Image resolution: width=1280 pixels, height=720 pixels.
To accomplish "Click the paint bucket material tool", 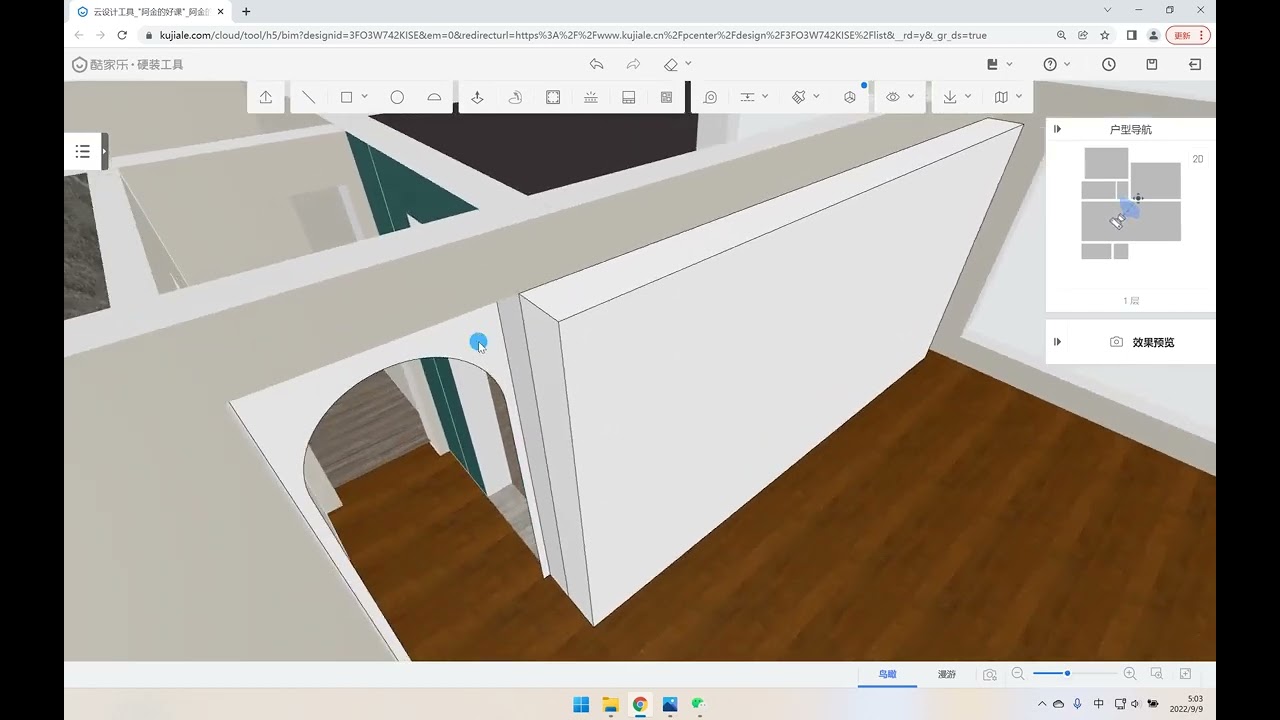I will (x=798, y=97).
